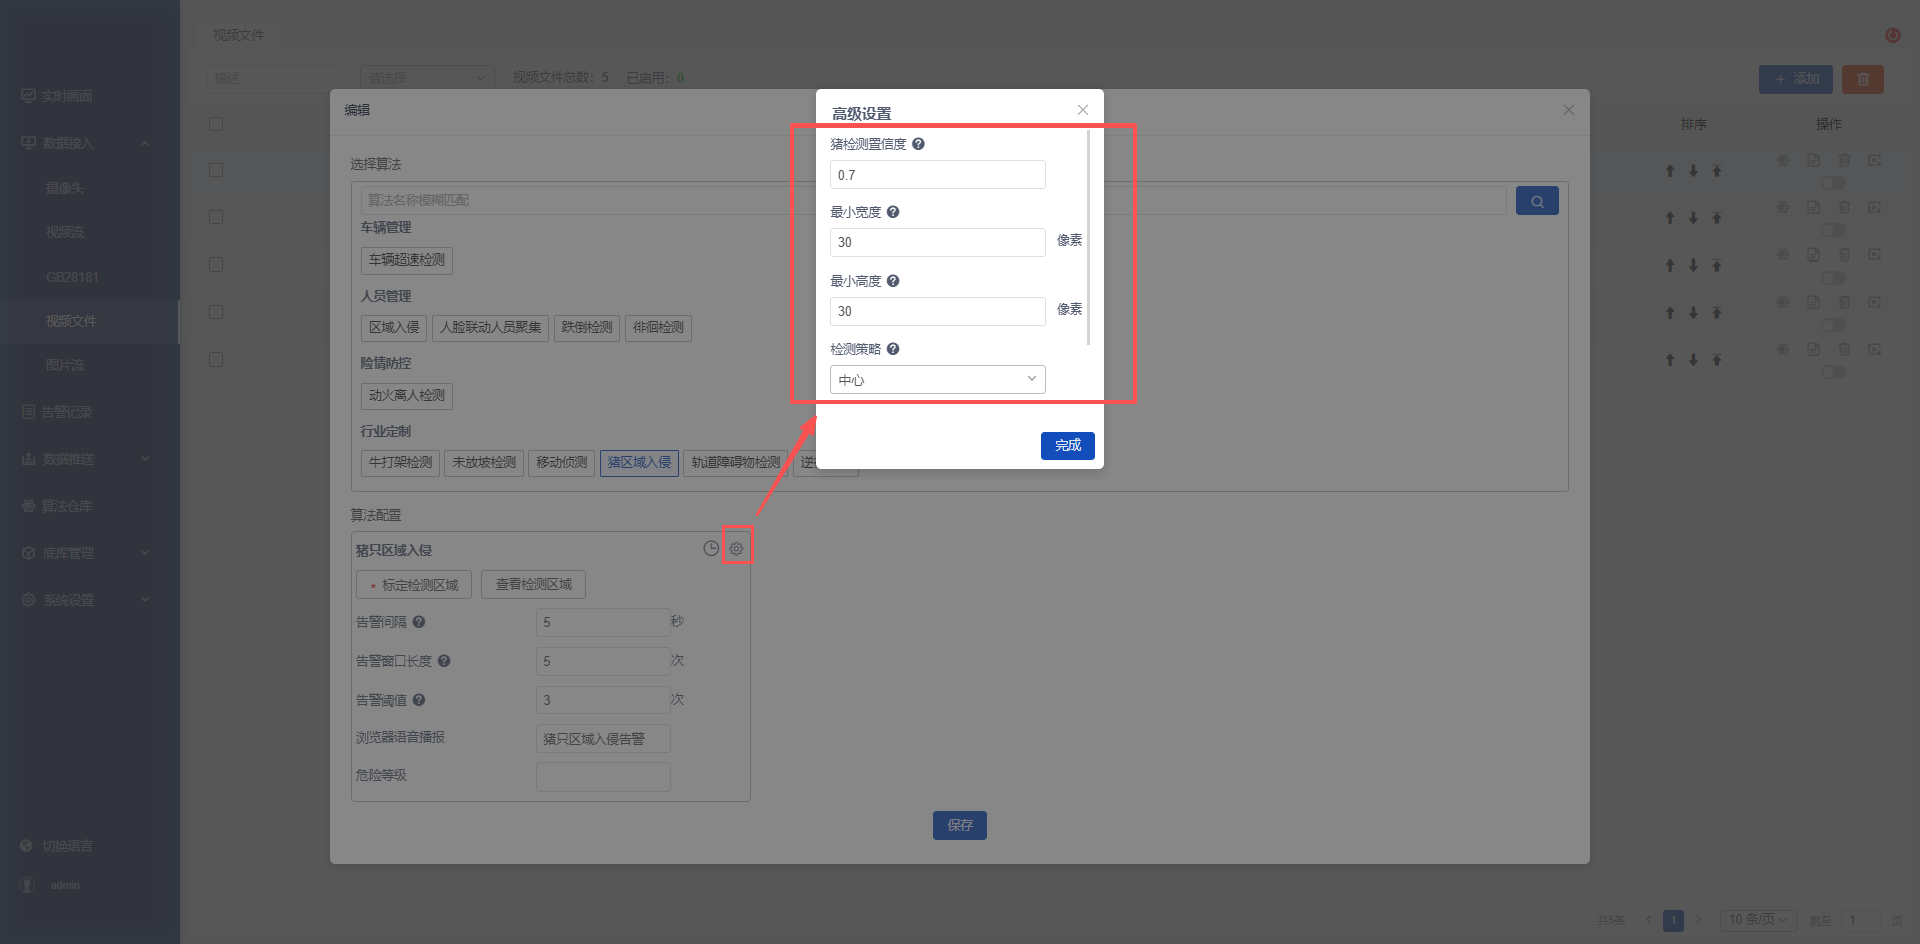Tick the third row checkbox
Screen dimensions: 1920x944
(x=216, y=264)
